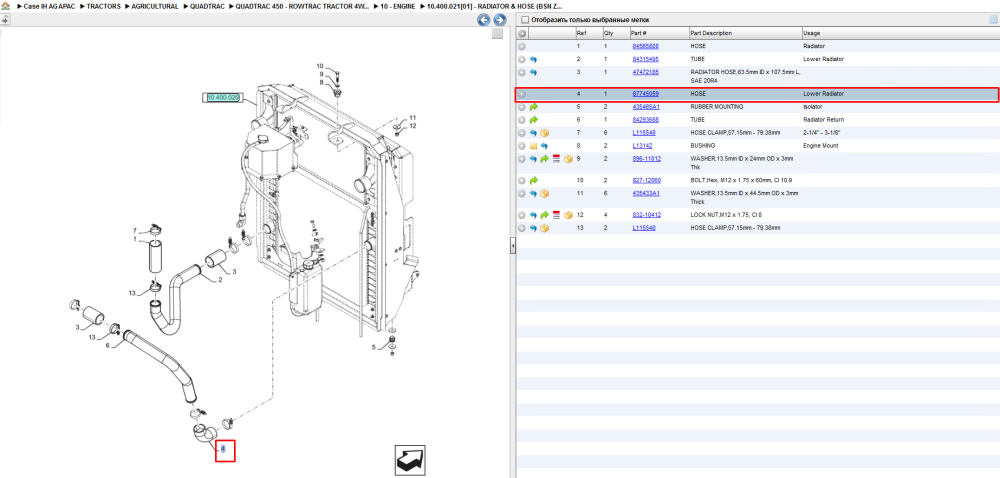The height and width of the screenshot is (478, 1000).
Task: Open part number link 827-12060
Action: tap(647, 180)
